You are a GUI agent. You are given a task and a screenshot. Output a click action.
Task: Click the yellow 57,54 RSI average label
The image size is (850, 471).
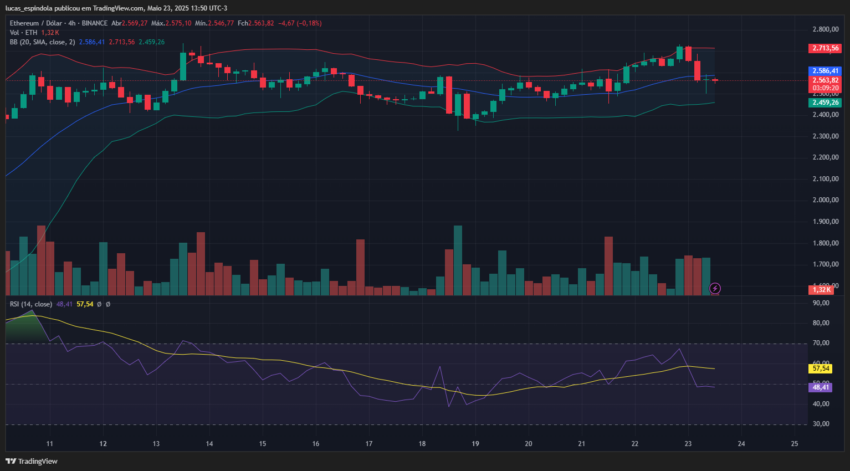click(x=821, y=369)
